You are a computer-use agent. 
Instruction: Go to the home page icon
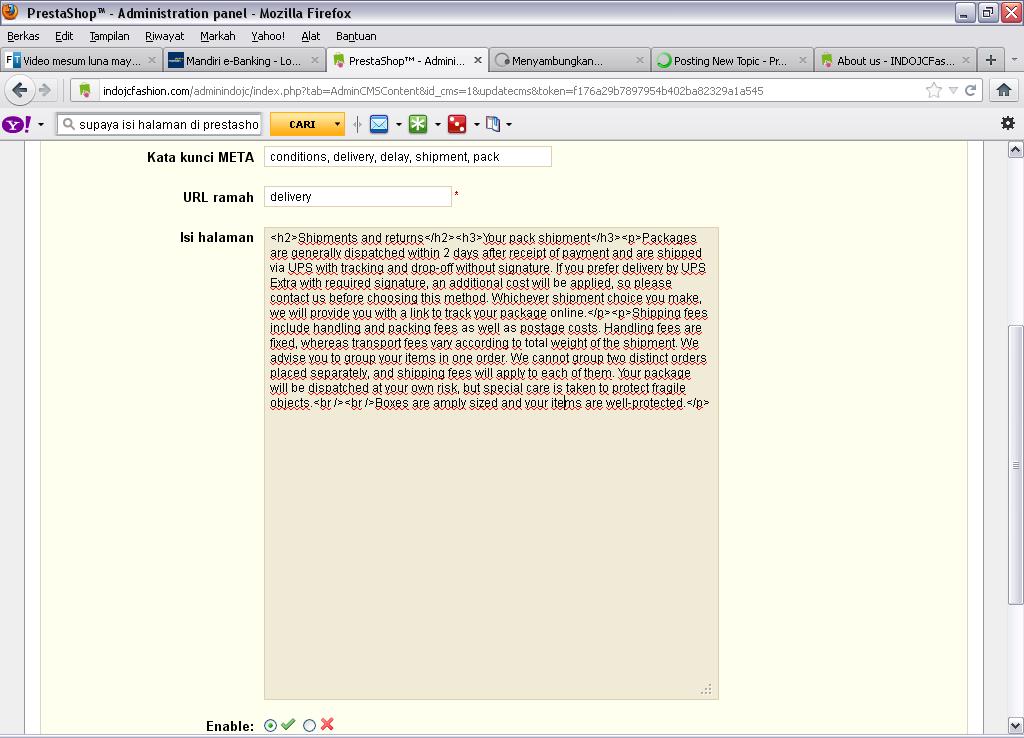pos(1004,90)
